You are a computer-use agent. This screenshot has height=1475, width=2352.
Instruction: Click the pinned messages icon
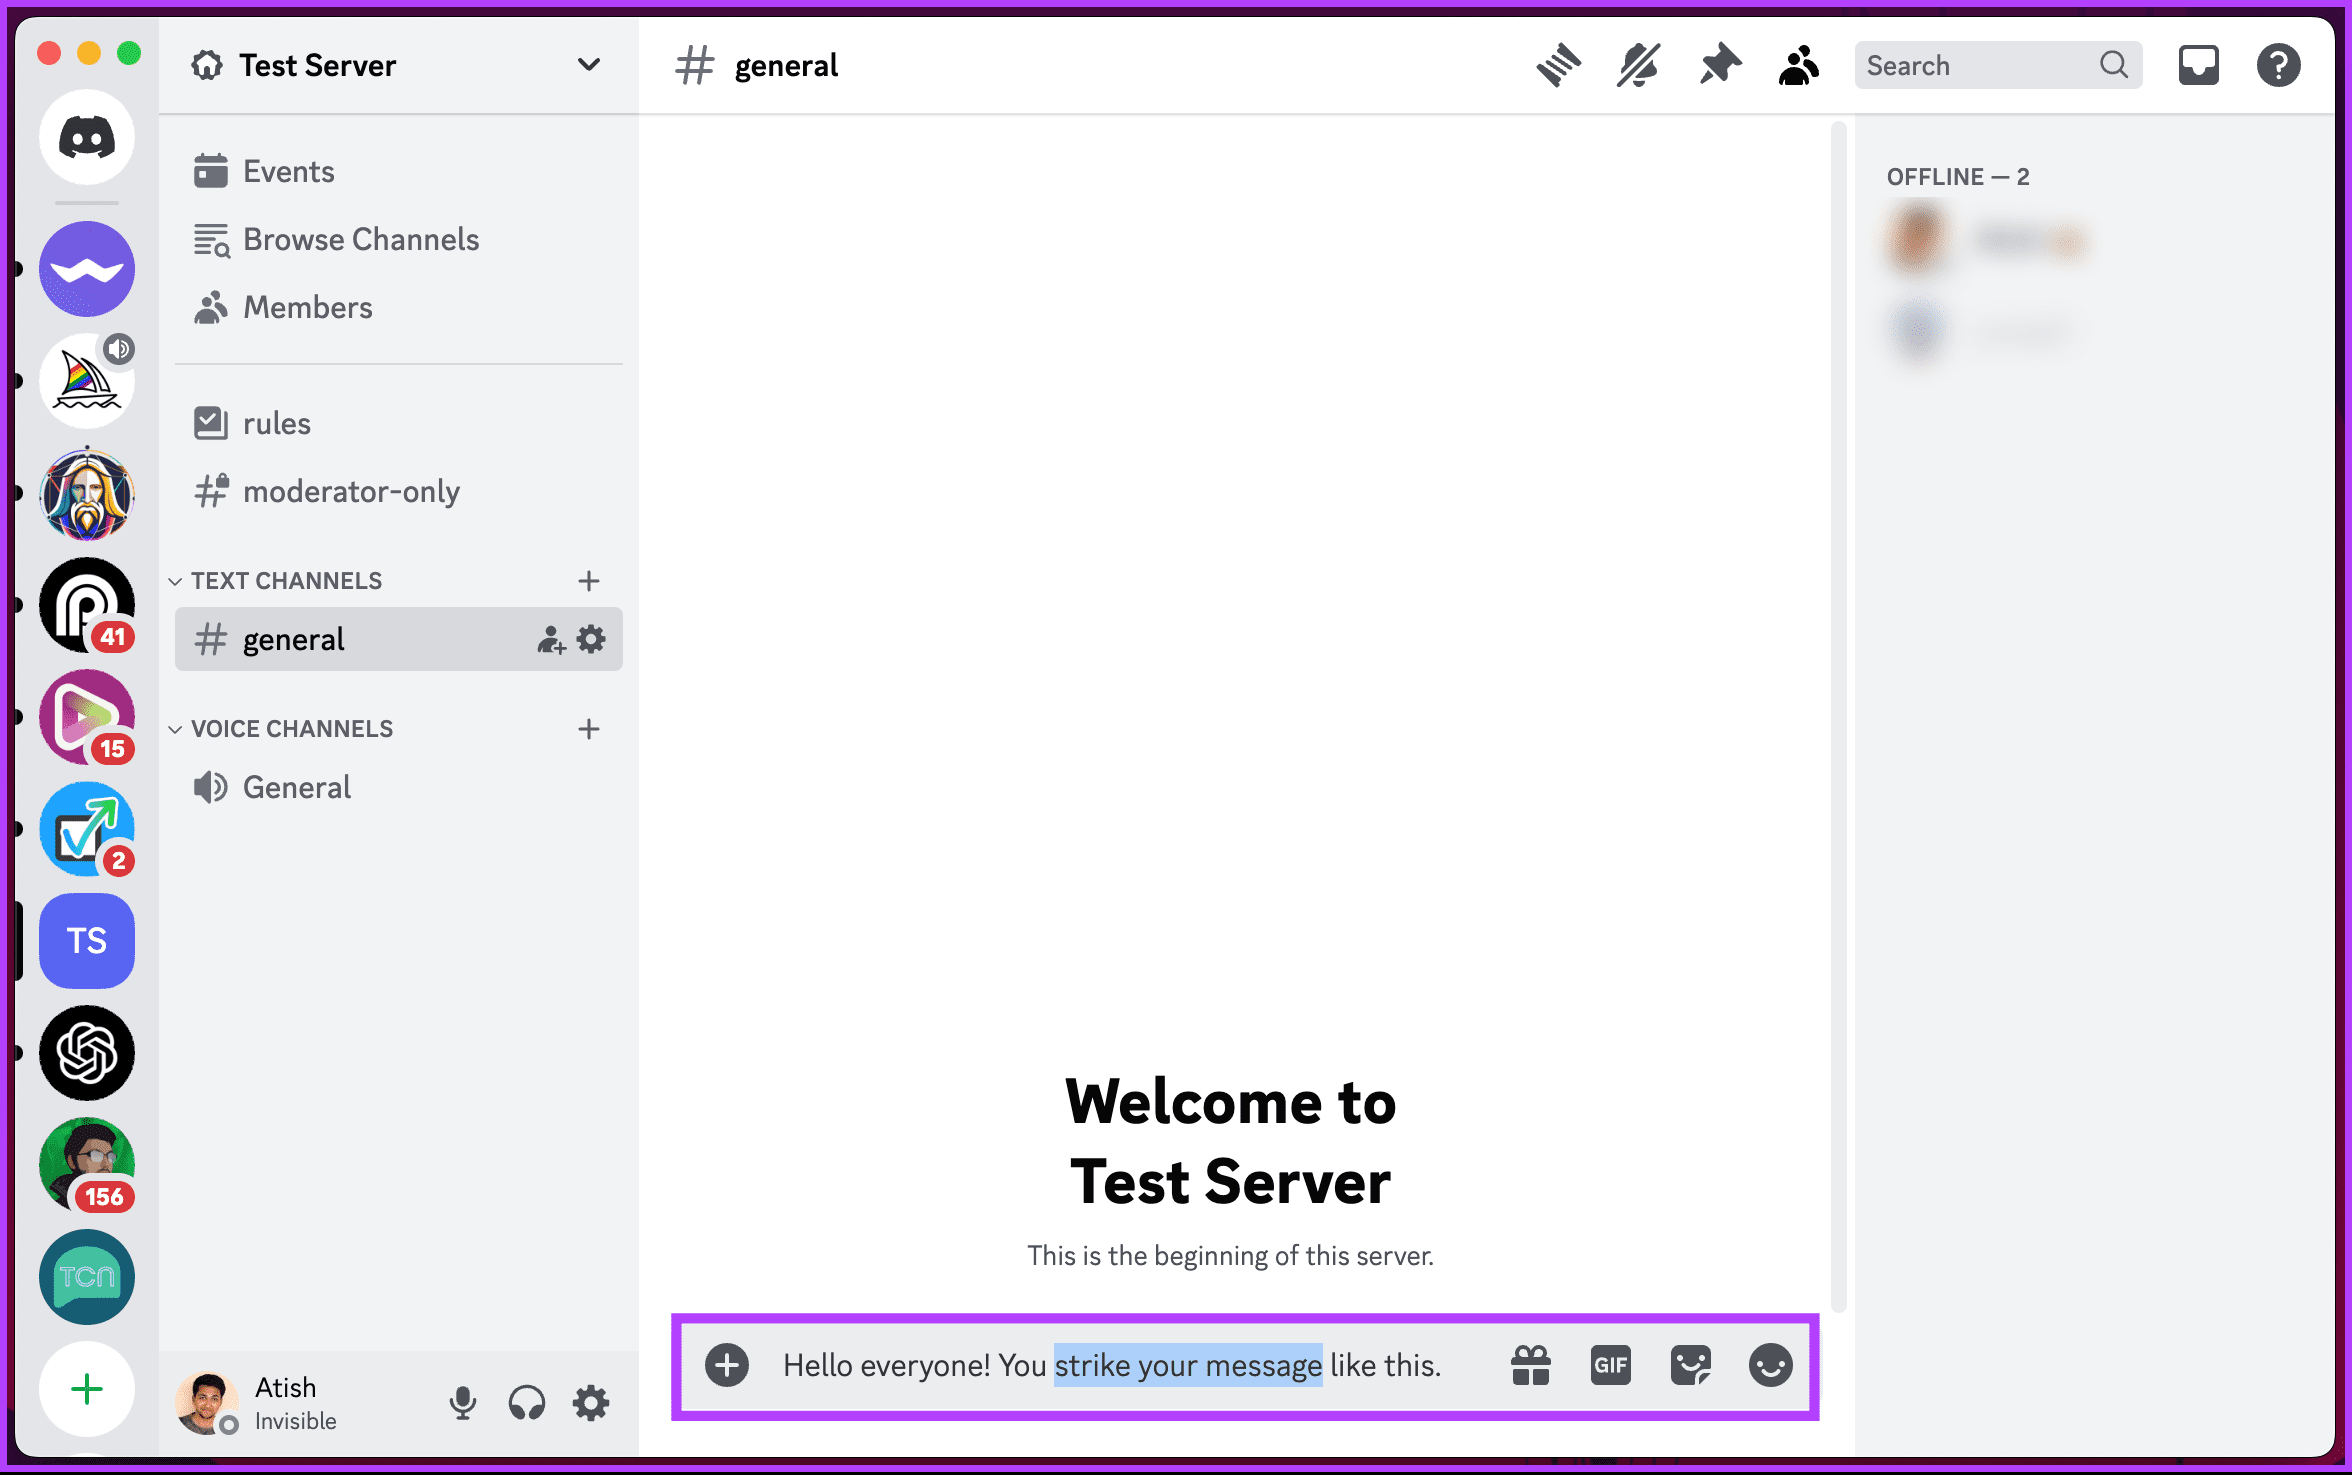click(1719, 64)
